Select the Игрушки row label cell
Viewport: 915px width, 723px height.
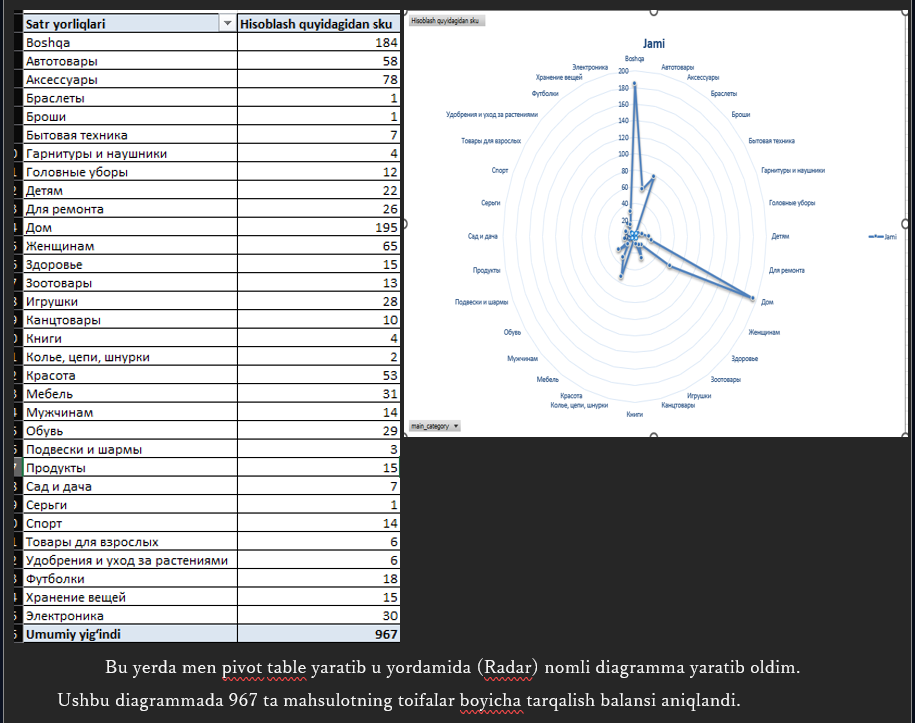130,301
